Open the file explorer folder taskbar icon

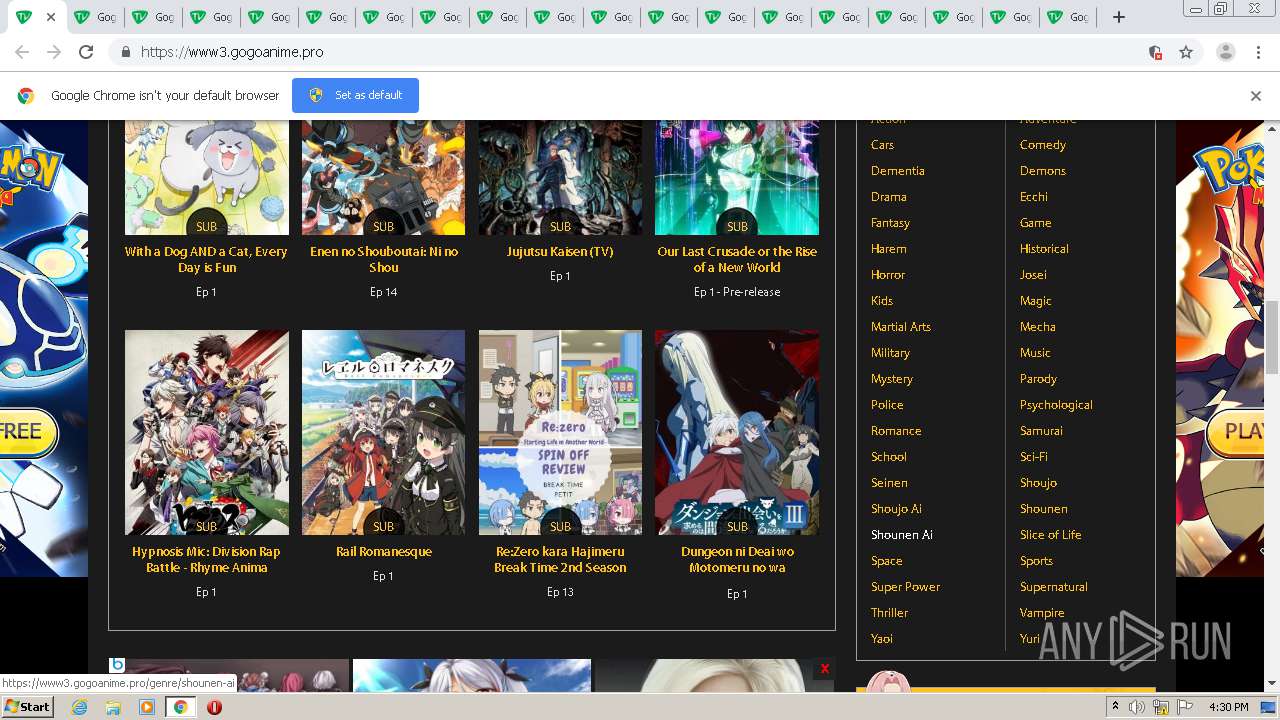113,707
